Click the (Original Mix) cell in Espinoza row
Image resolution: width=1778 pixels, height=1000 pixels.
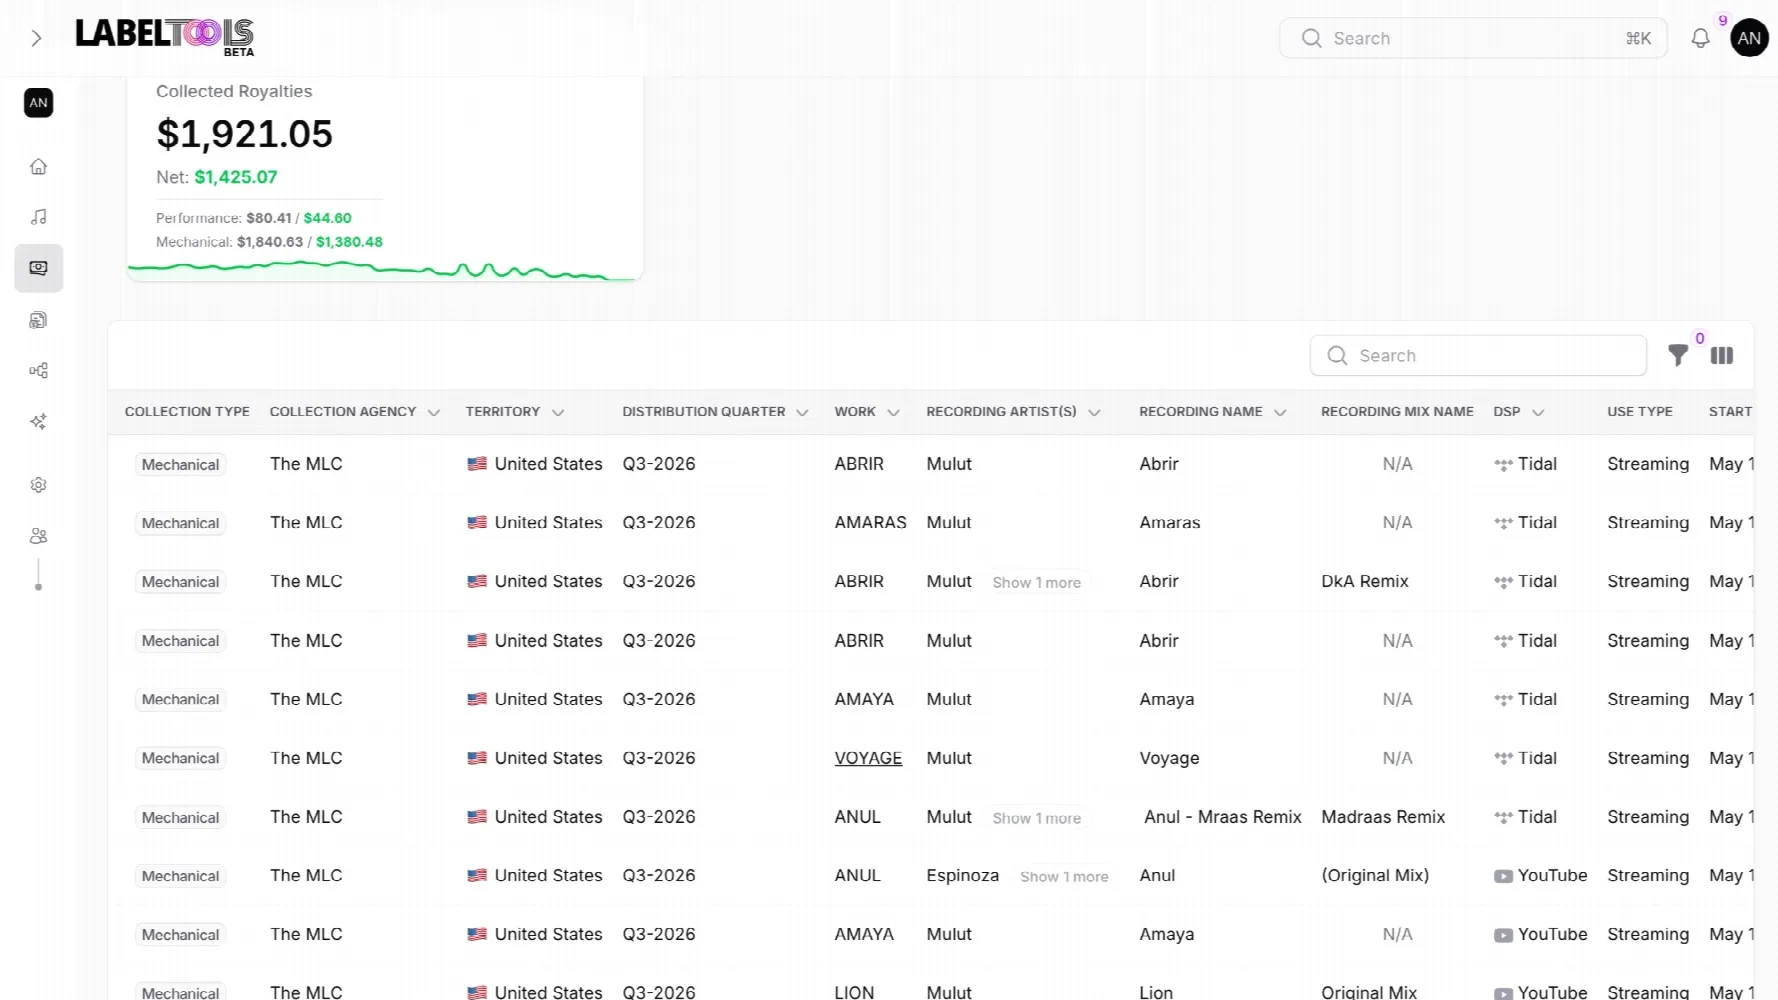(1375, 875)
